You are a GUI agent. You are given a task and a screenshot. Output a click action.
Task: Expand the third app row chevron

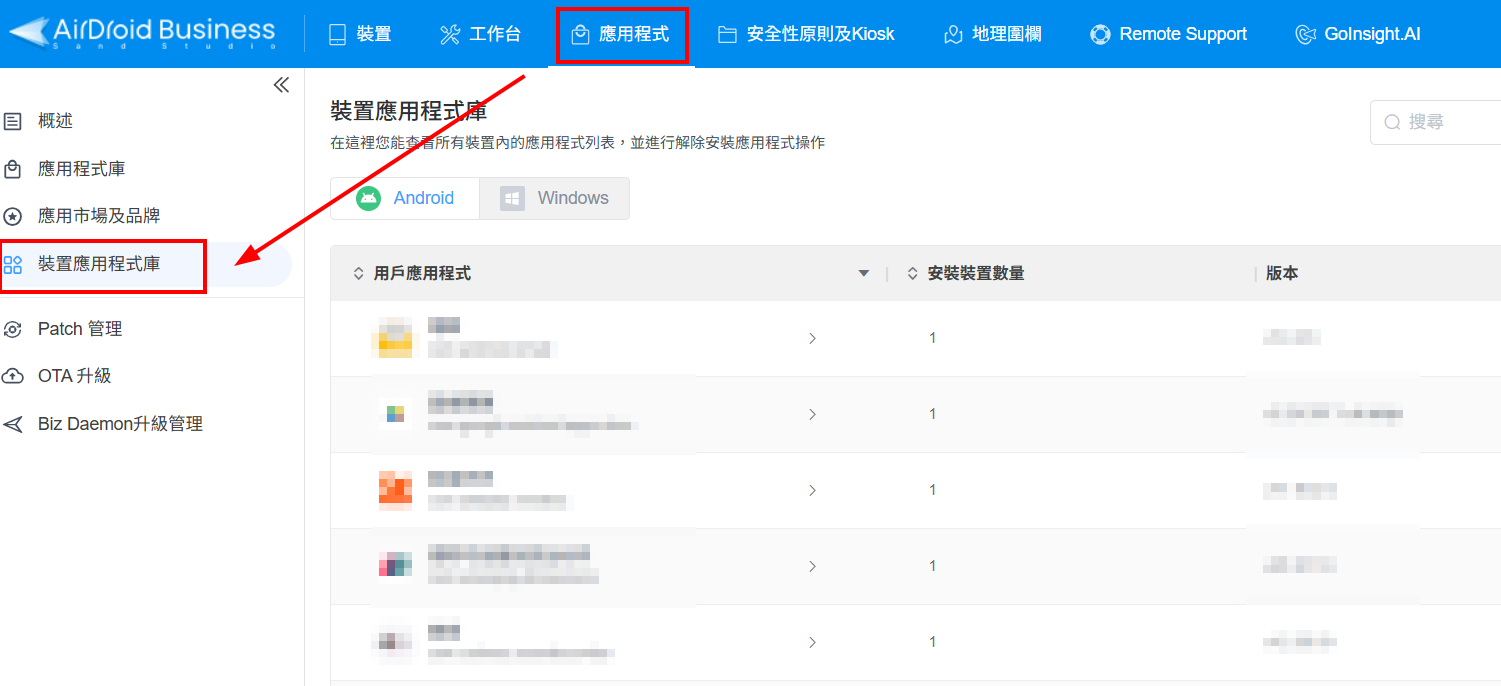click(x=812, y=490)
